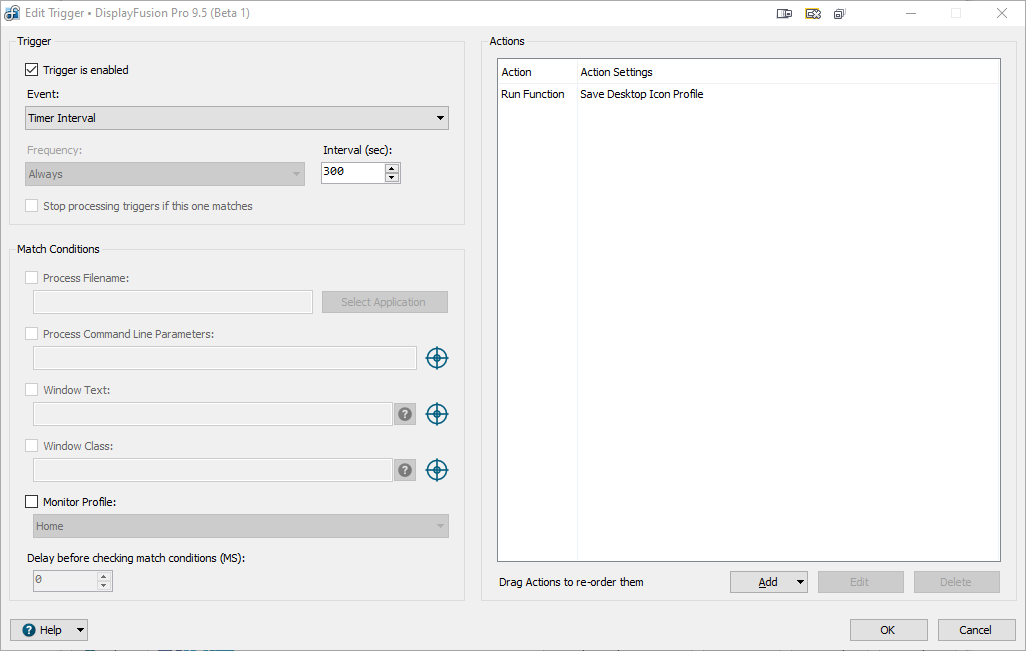Click the question mark beside Window Text field

tap(405, 414)
